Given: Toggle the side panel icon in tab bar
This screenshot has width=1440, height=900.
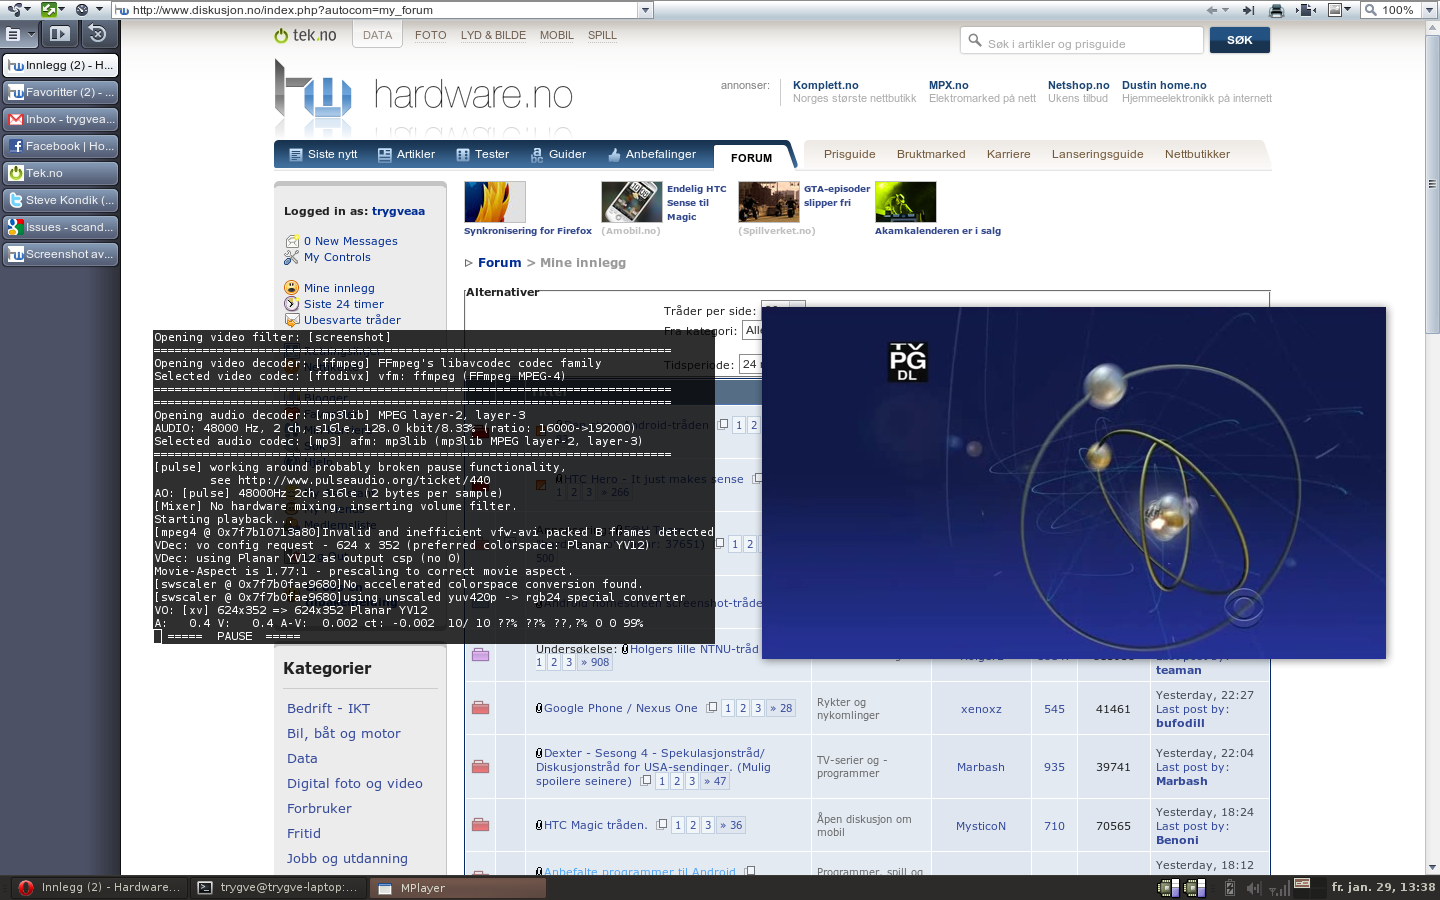Looking at the screenshot, I should pyautogui.click(x=59, y=34).
